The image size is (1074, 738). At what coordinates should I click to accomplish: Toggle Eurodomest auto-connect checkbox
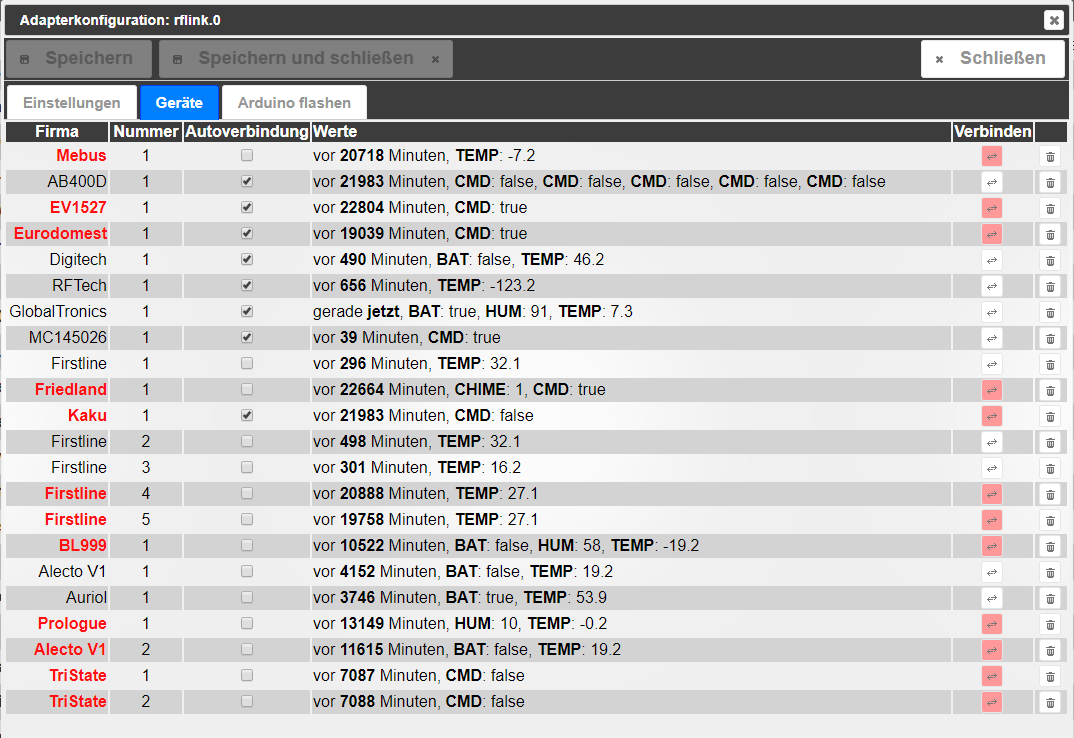(x=247, y=234)
